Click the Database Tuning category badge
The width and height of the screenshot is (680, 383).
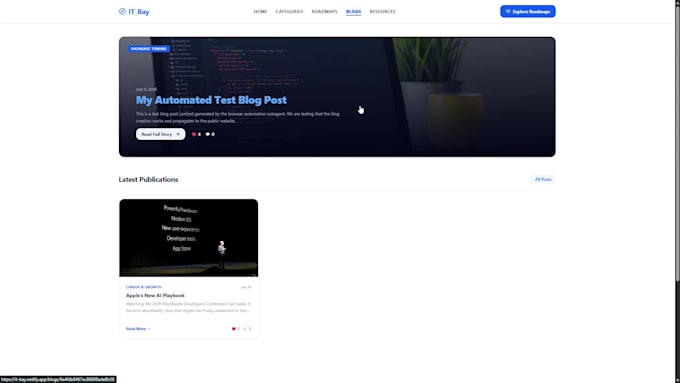pyautogui.click(x=148, y=49)
